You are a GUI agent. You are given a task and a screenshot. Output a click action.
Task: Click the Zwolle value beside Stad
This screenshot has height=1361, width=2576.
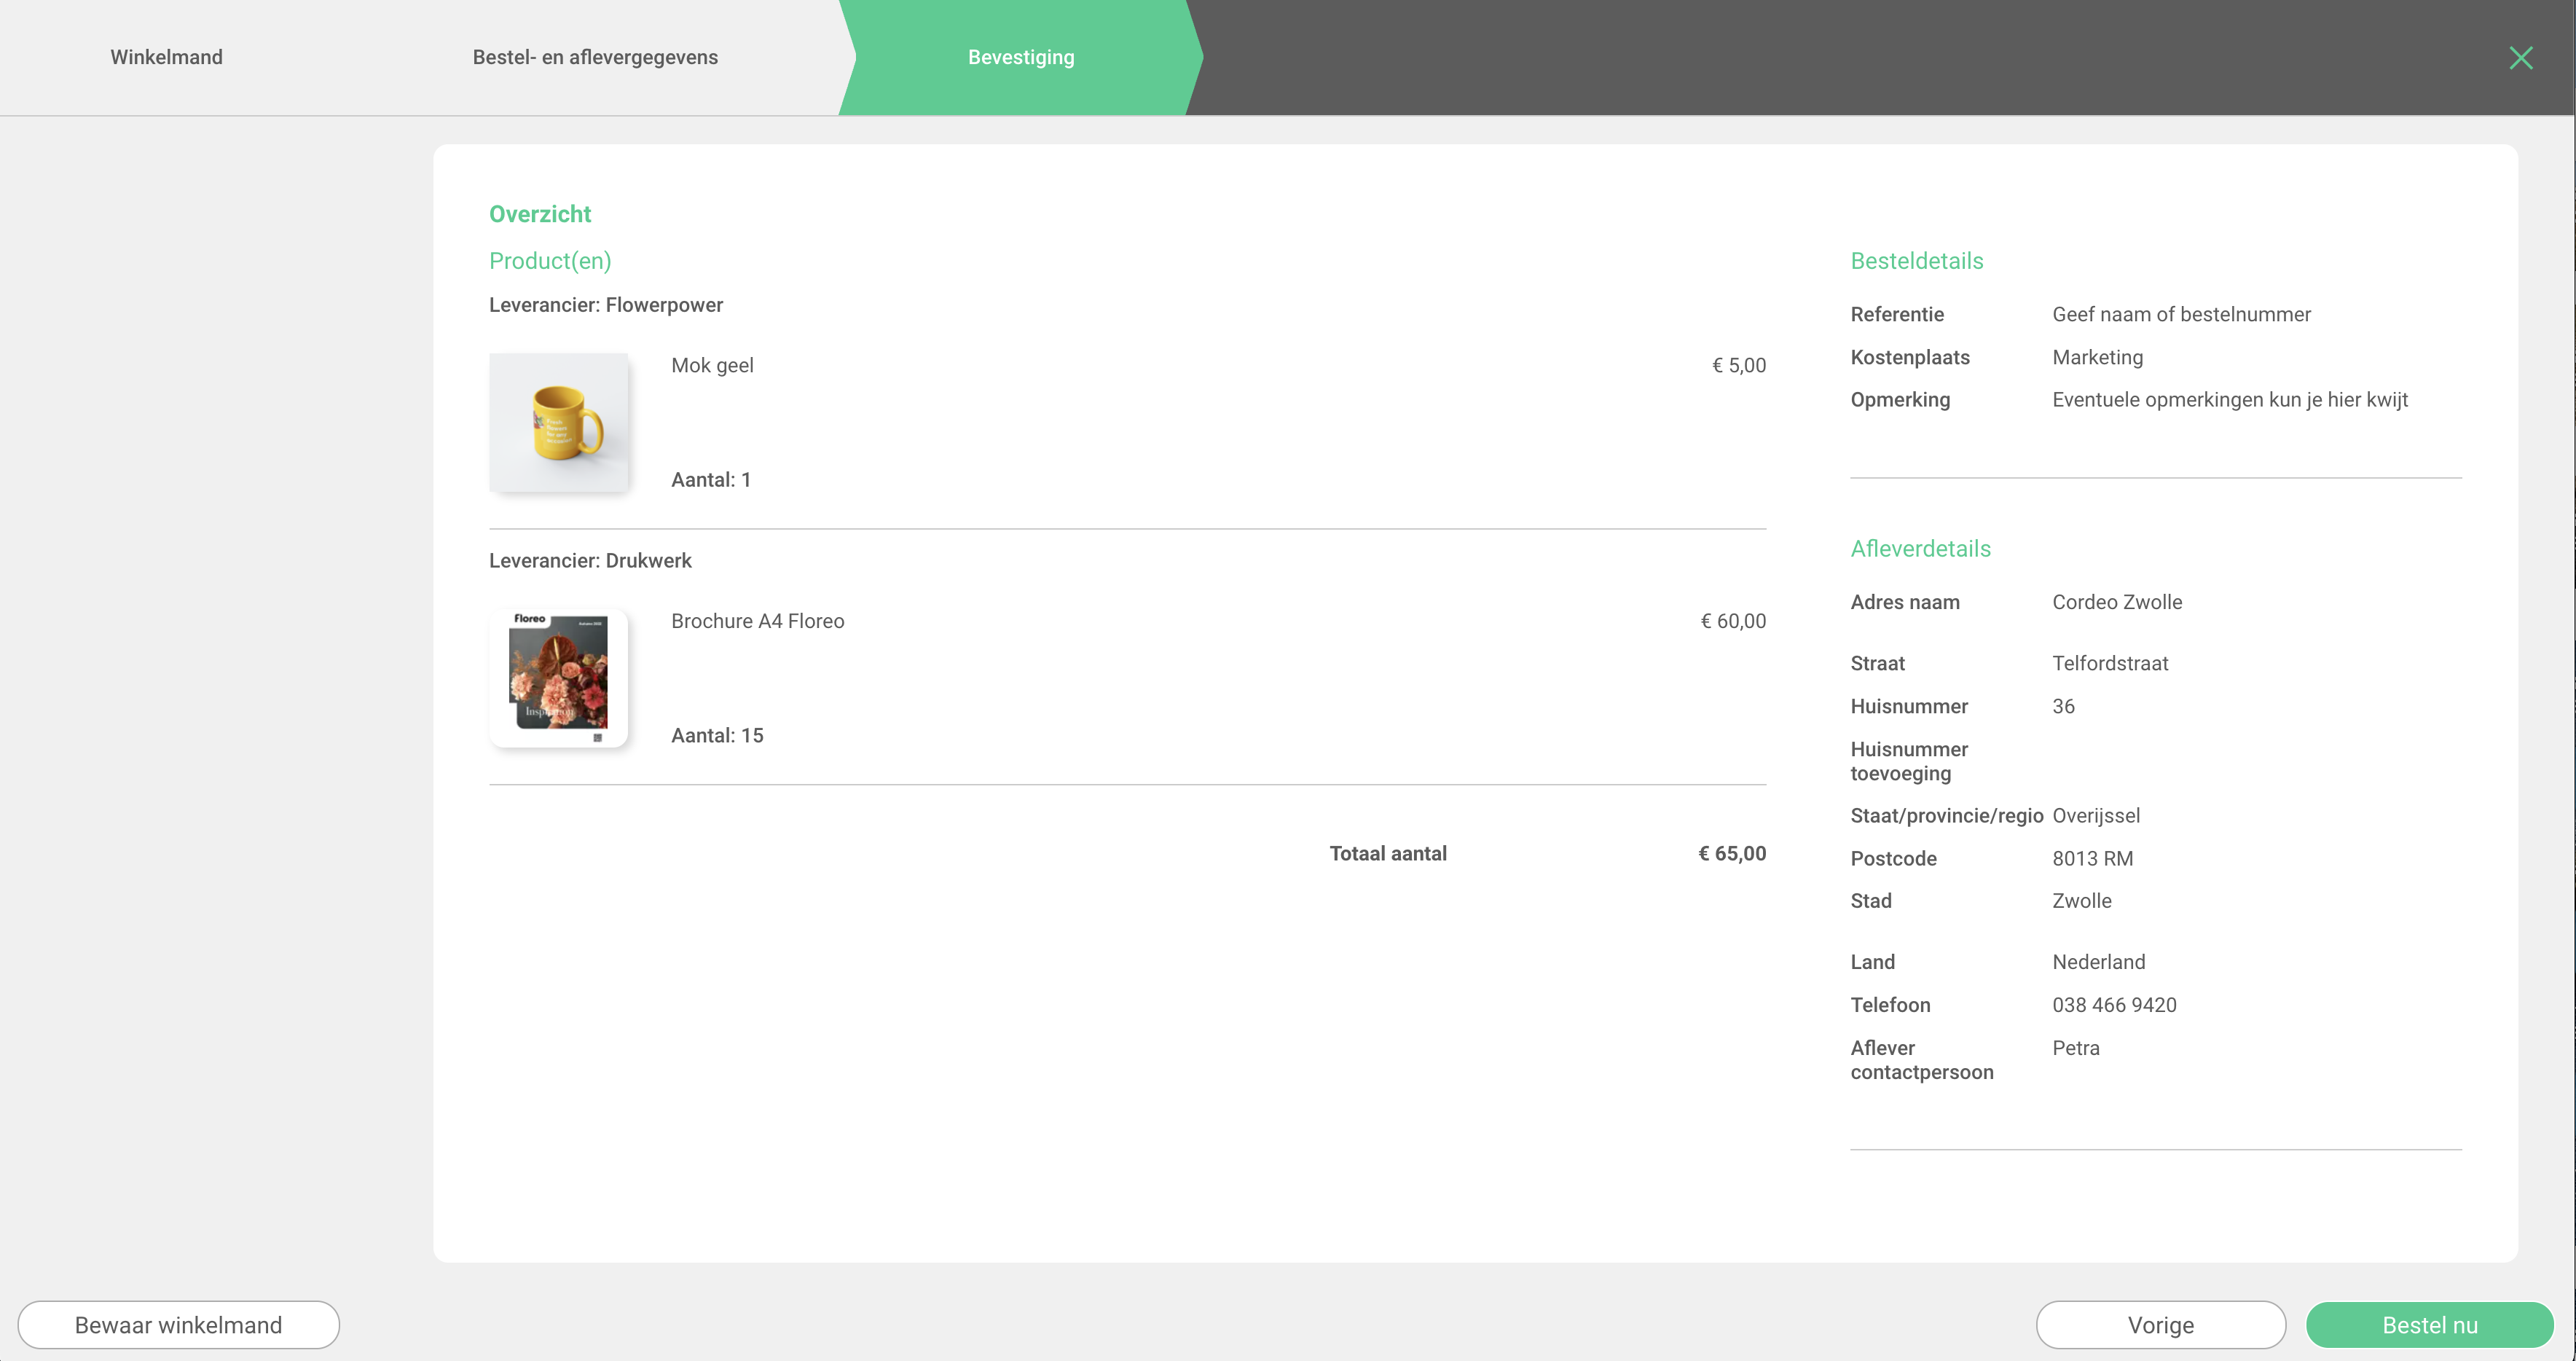(x=2081, y=901)
